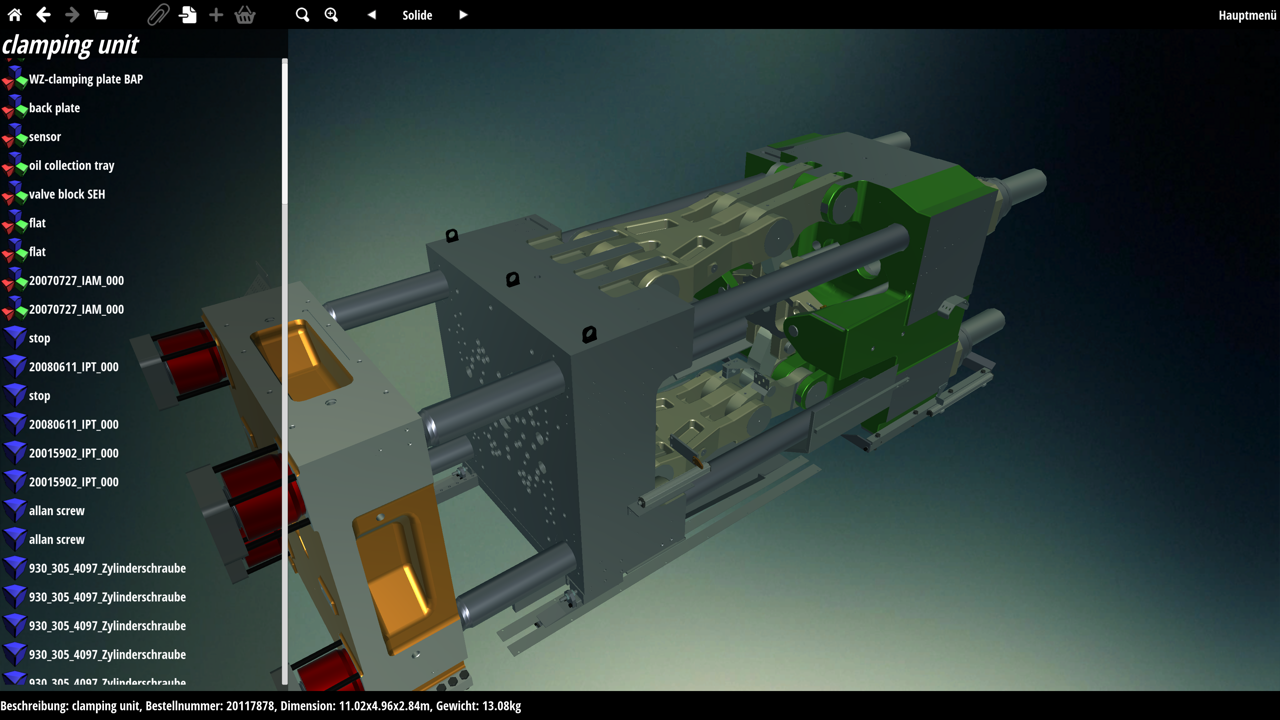Screen dimensions: 1280x720
Task: Navigate back with the left arrow icon
Action: [x=43, y=15]
